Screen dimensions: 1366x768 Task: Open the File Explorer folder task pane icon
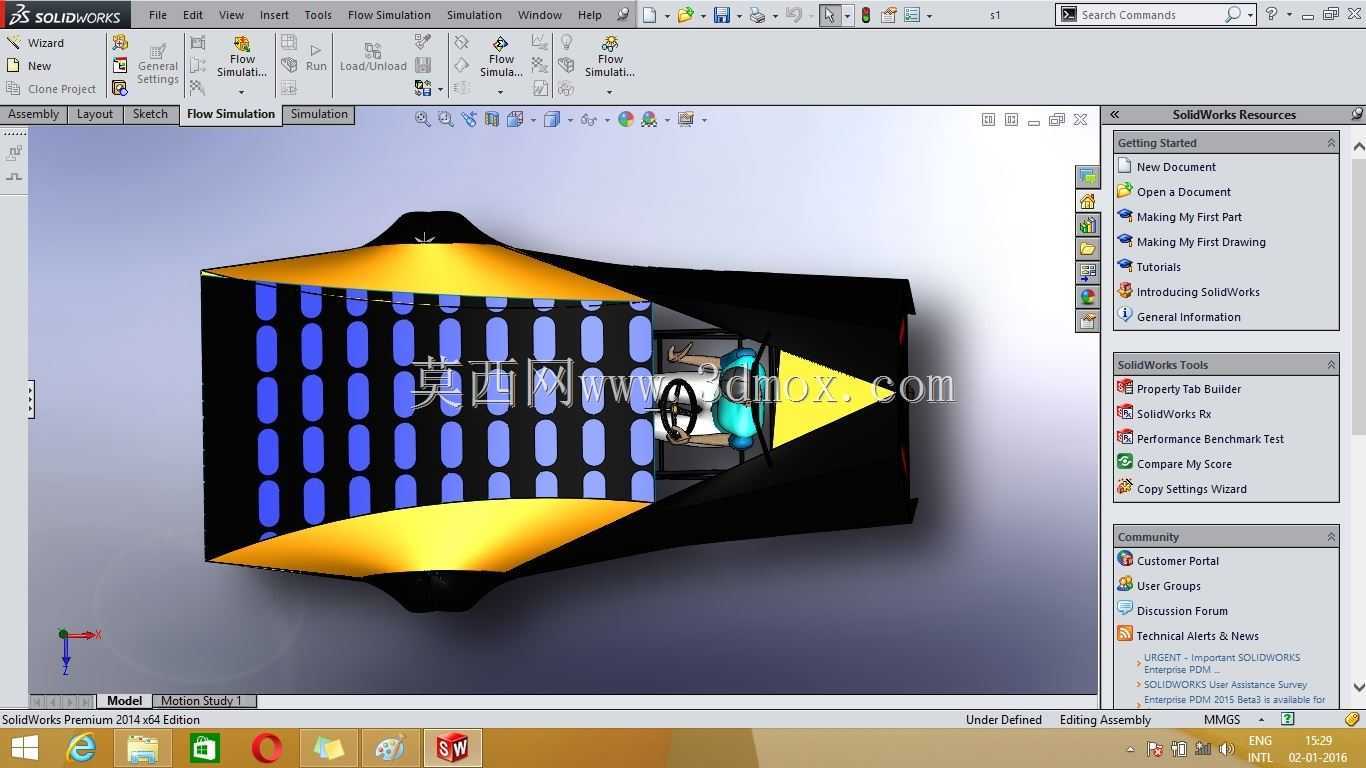point(1087,249)
